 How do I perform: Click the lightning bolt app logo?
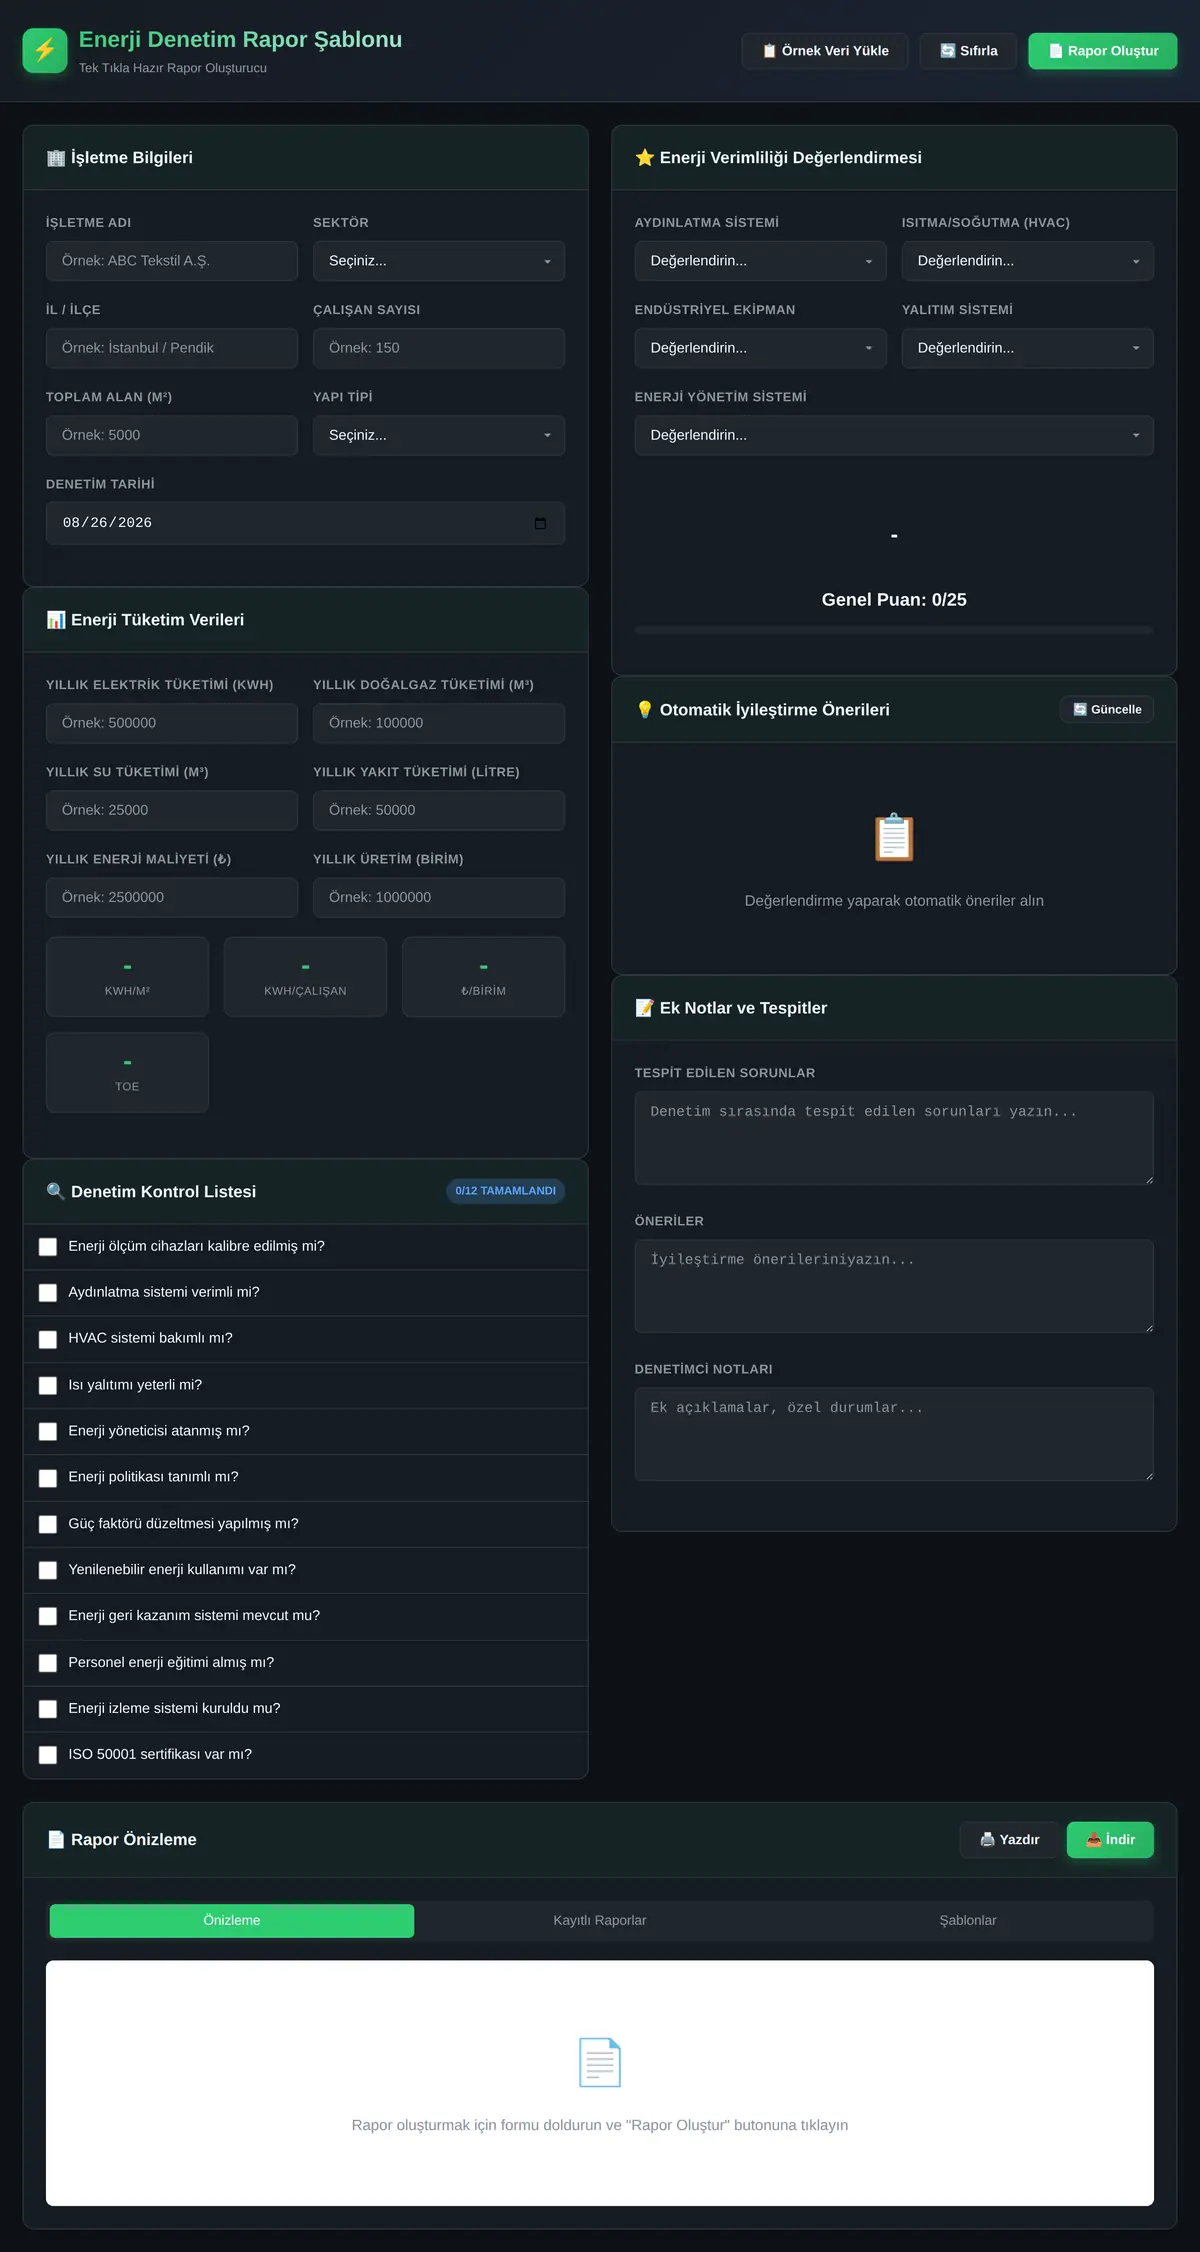point(45,50)
